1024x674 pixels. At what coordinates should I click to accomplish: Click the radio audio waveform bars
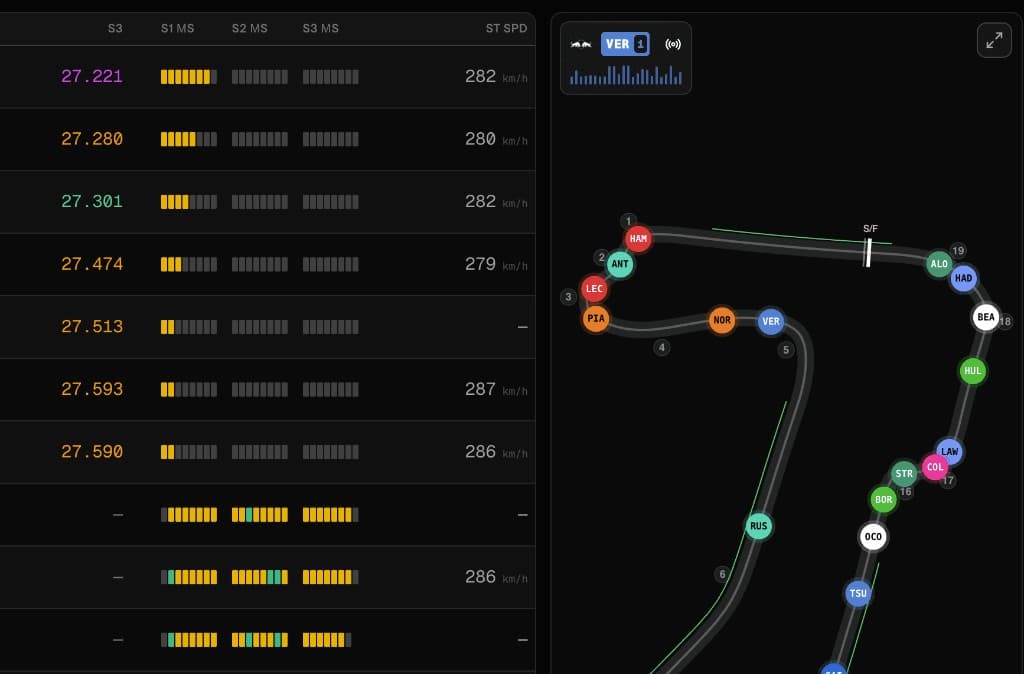point(626,76)
